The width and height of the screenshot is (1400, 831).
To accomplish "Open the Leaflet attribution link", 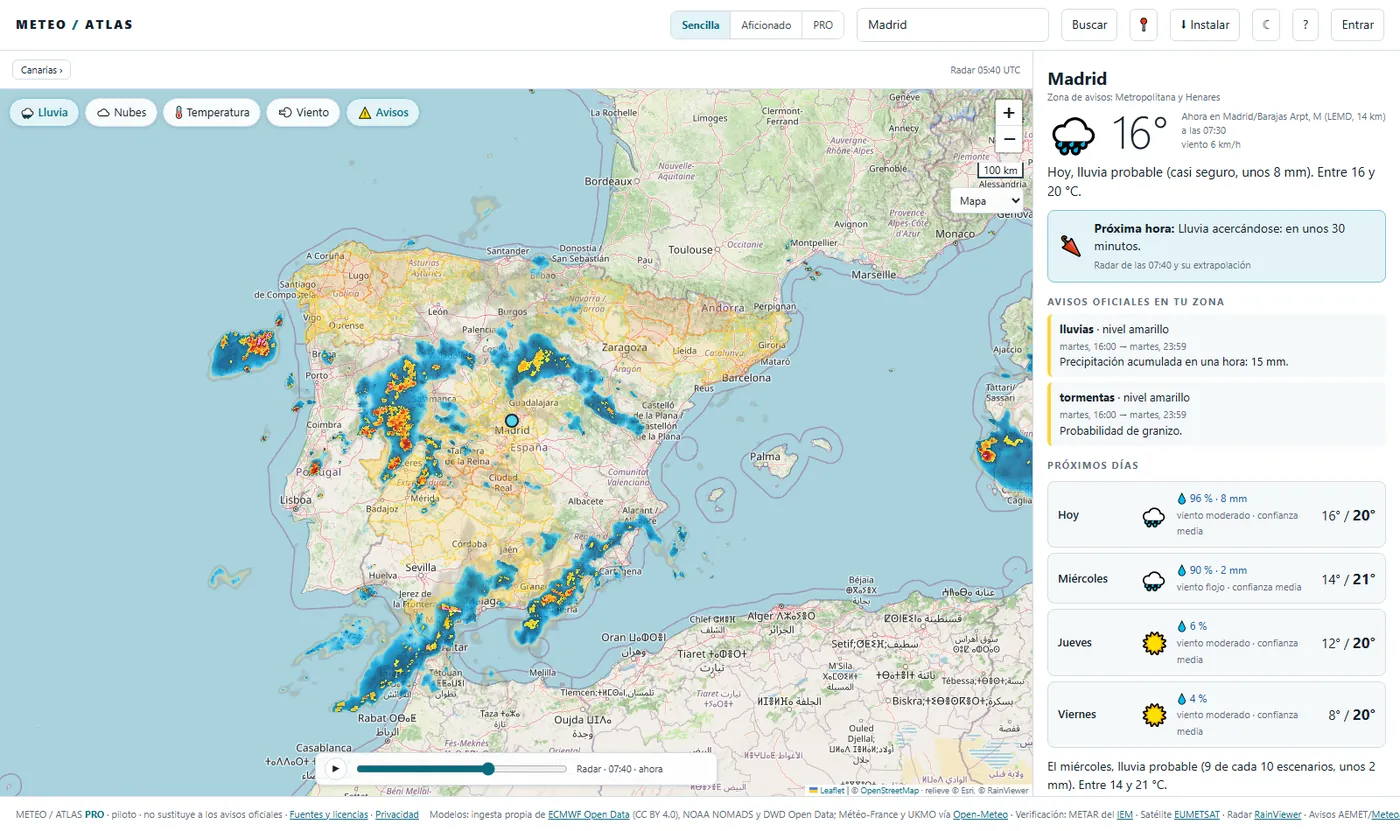I will [x=826, y=790].
